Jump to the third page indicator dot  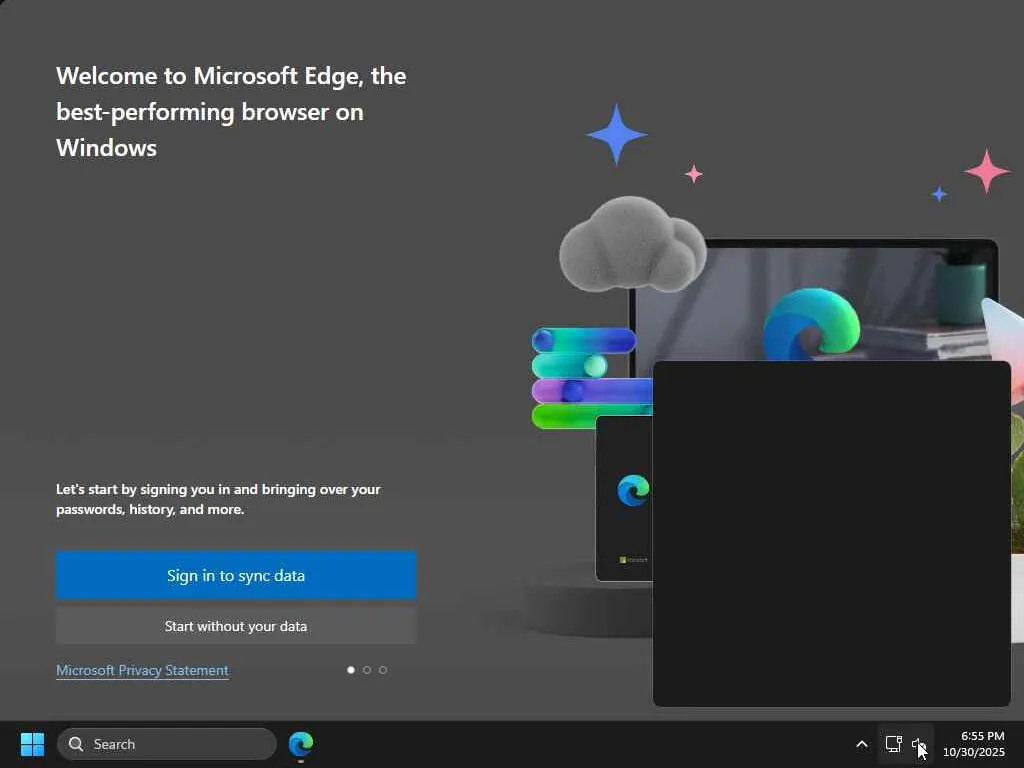click(x=383, y=670)
